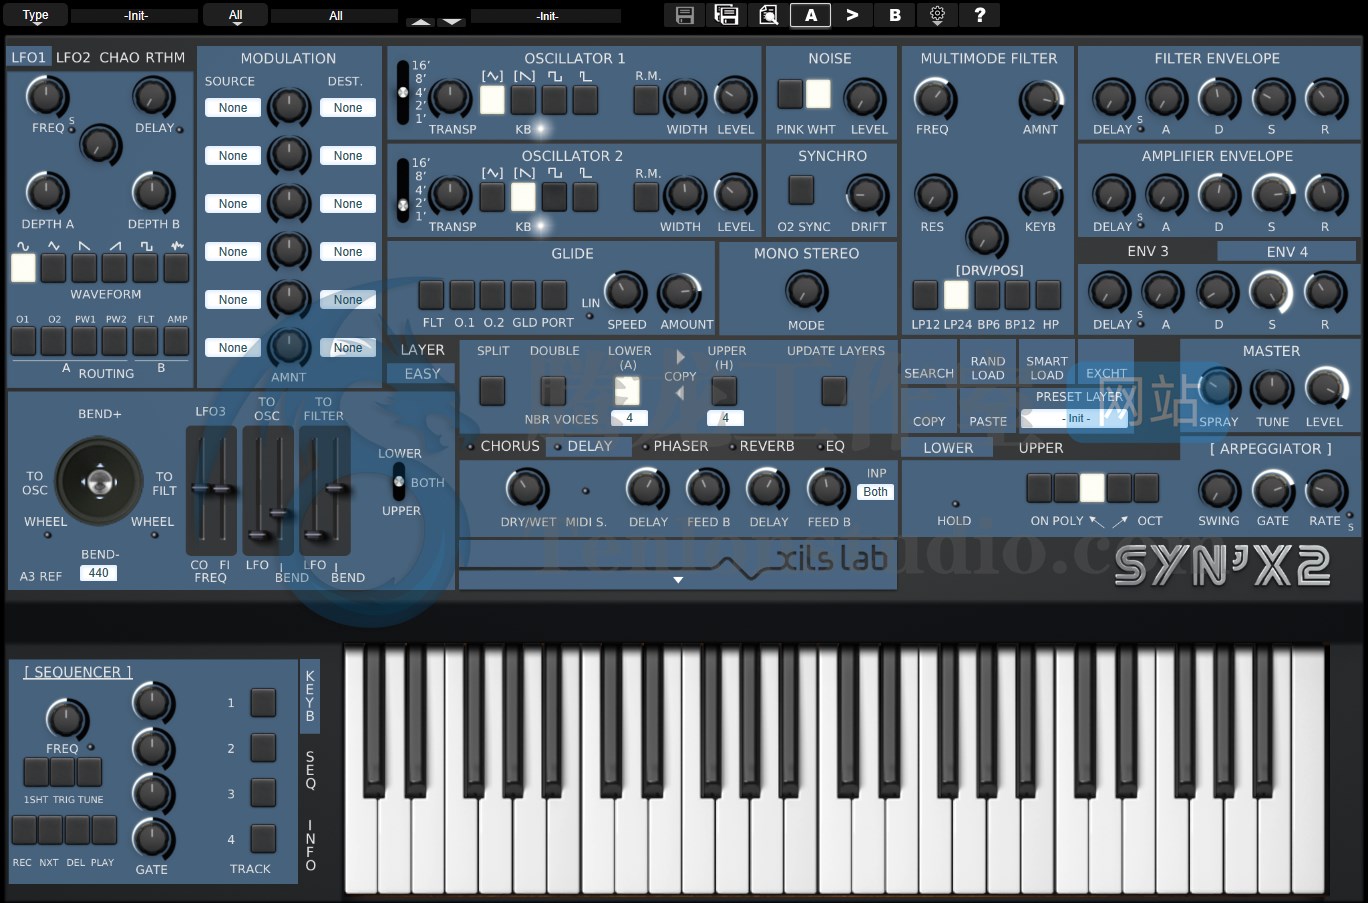This screenshot has height=903, width=1368.
Task: Select the UPPER layer button
Action: [1041, 448]
